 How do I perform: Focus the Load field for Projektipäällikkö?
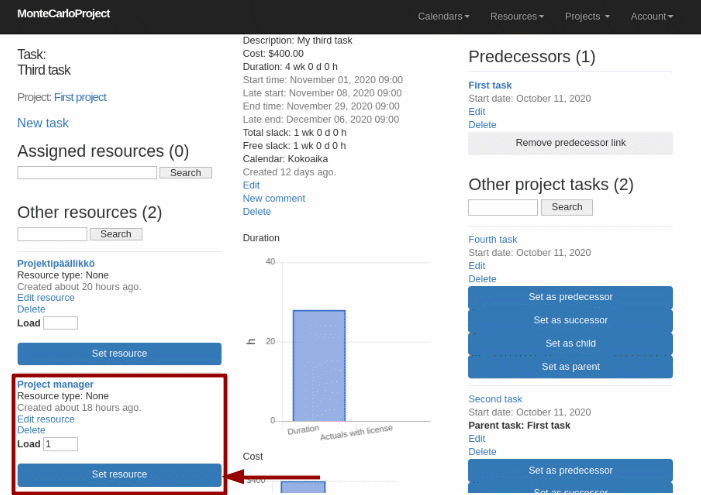(60, 323)
